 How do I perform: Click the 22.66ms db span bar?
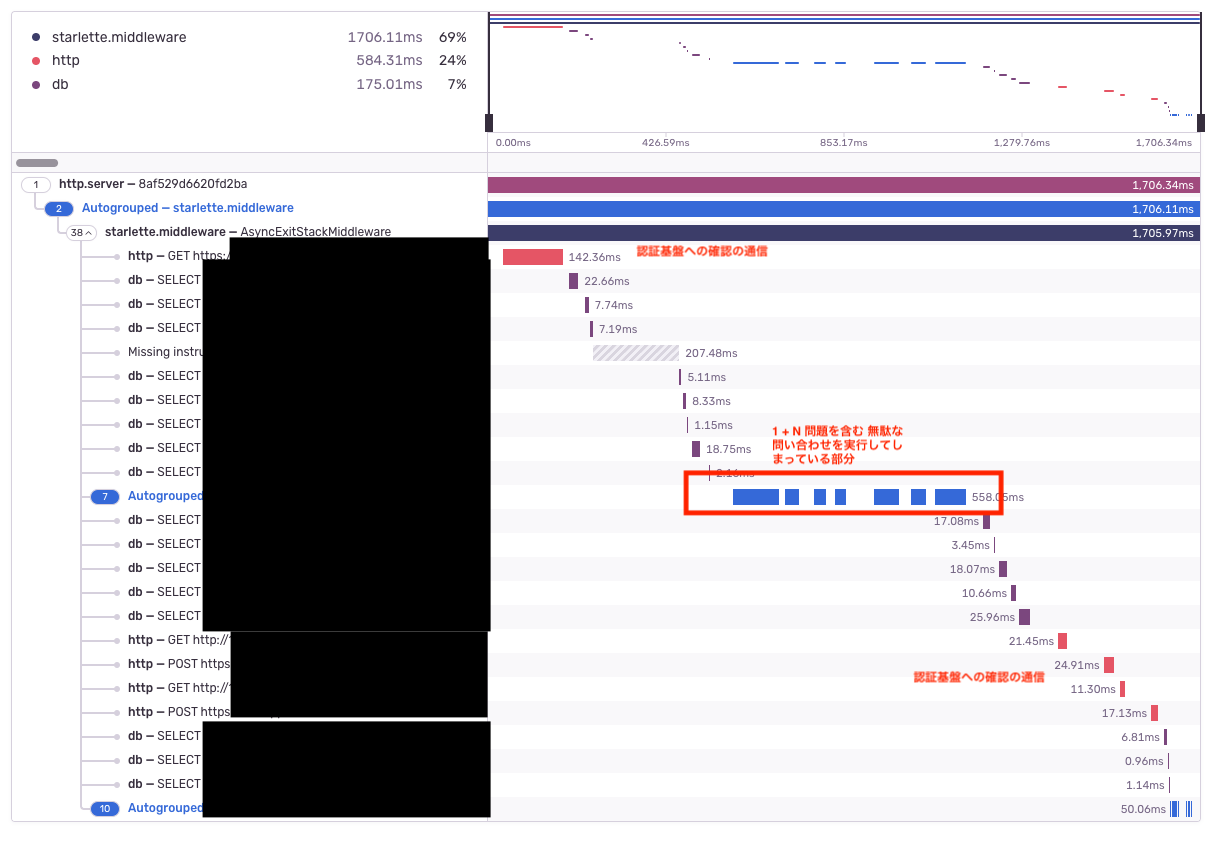coord(573,281)
